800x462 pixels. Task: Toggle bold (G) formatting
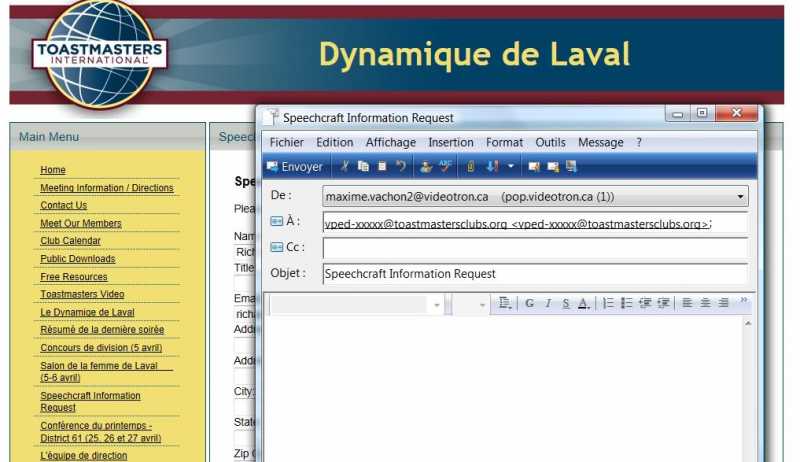click(530, 303)
